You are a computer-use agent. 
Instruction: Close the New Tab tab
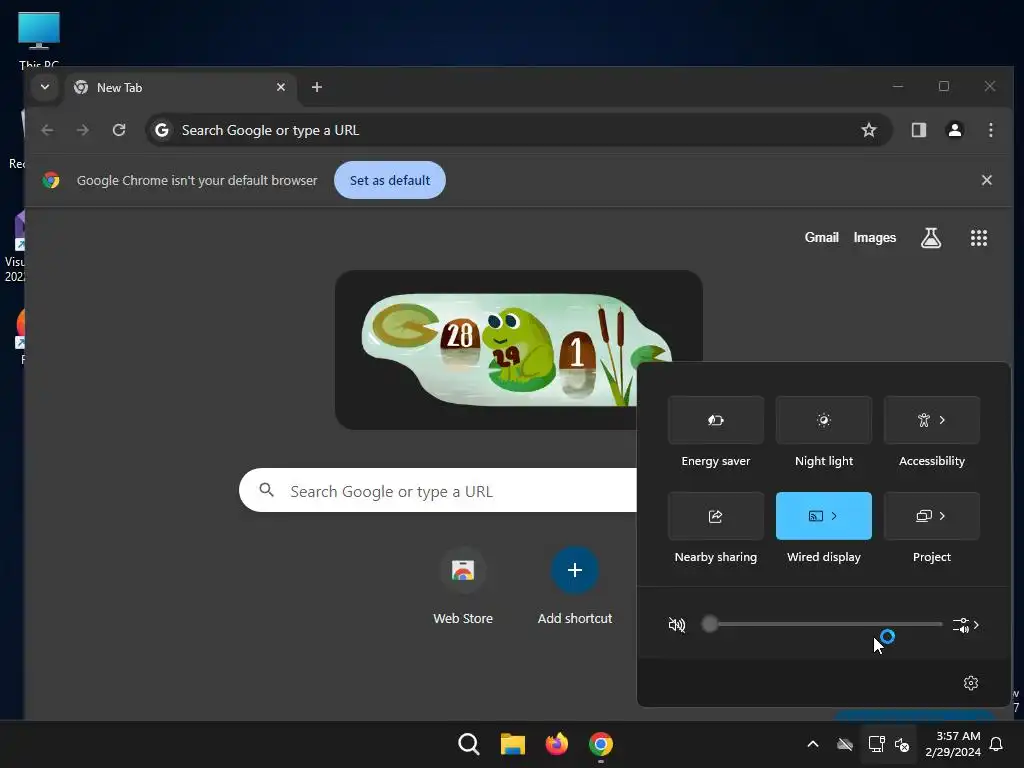(x=281, y=87)
